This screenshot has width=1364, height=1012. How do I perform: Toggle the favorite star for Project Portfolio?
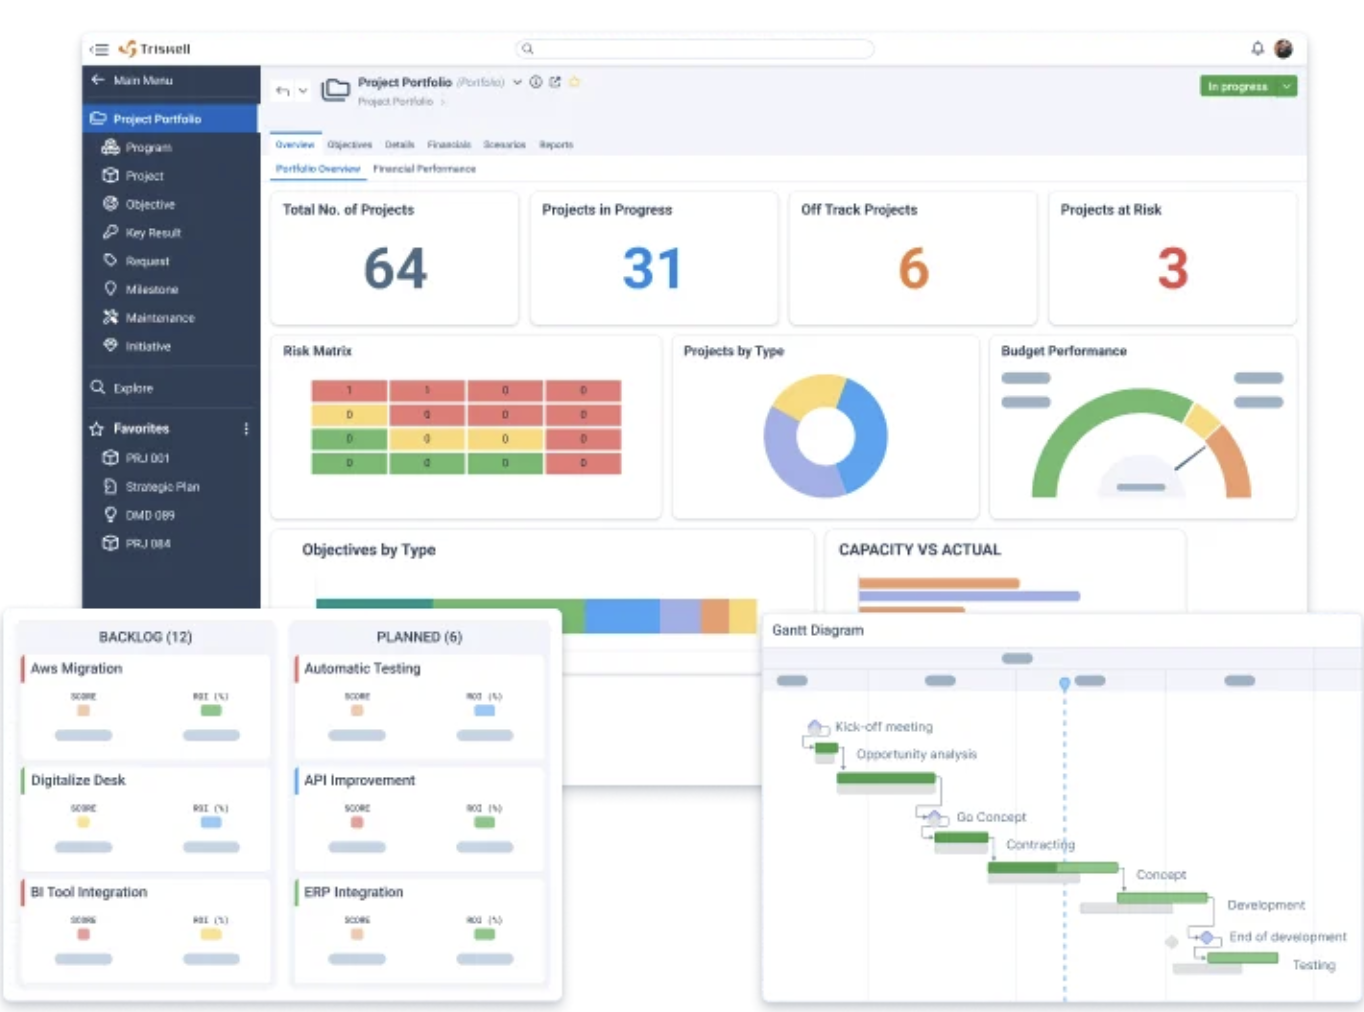click(575, 82)
